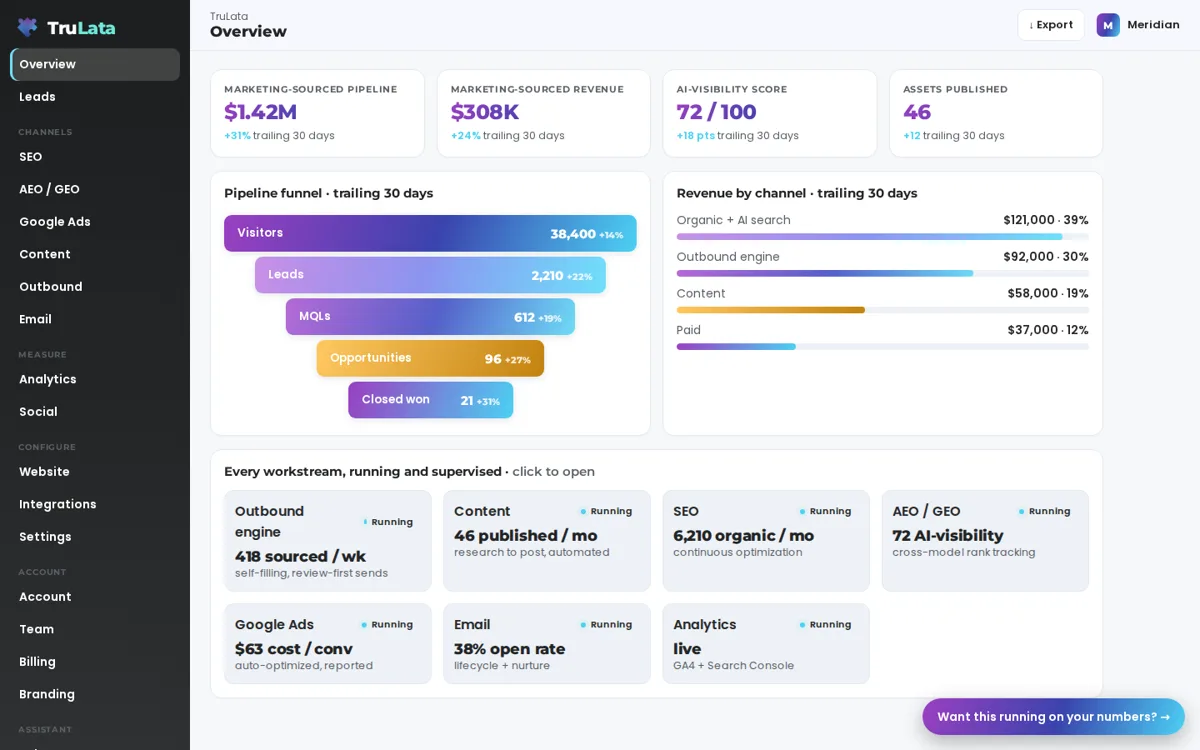The image size is (1200, 750).
Task: Open Leads in the sidebar
Action: [x=95, y=97]
